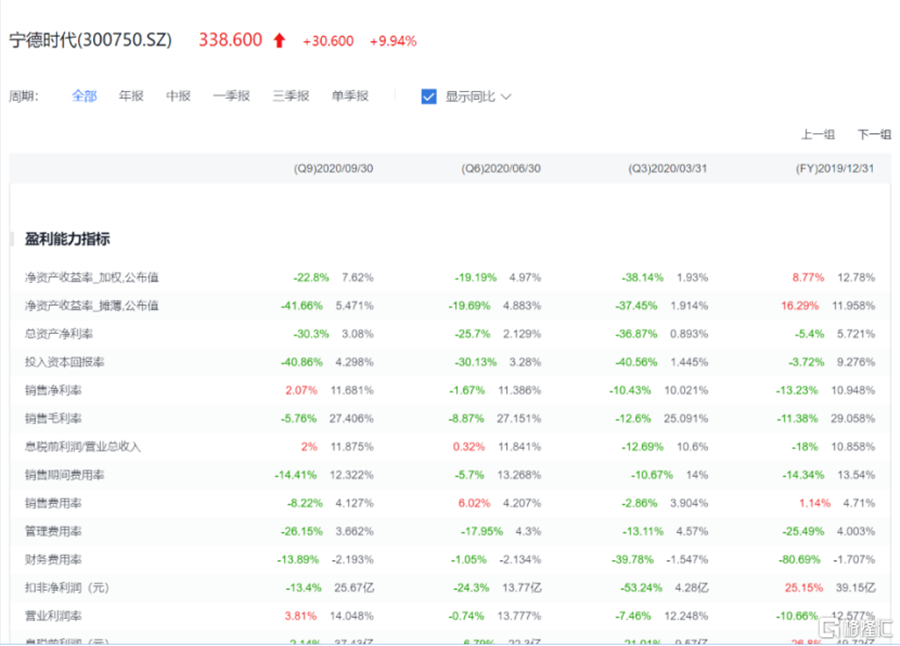The width and height of the screenshot is (900, 646).
Task: Go to previous group with 上一组
Action: pos(818,134)
